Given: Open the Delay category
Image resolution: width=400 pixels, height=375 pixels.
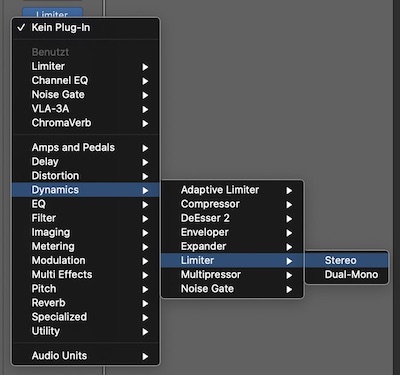Looking at the screenshot, I should click(x=86, y=162).
